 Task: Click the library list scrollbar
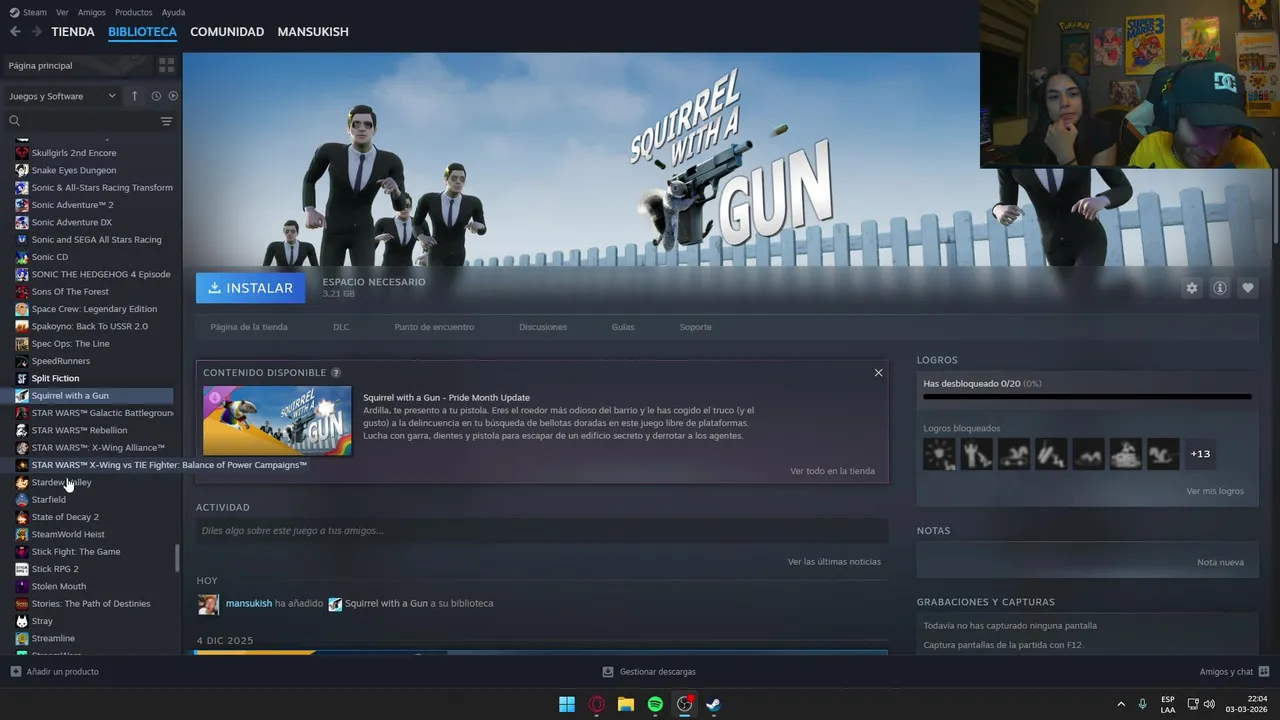click(x=178, y=558)
